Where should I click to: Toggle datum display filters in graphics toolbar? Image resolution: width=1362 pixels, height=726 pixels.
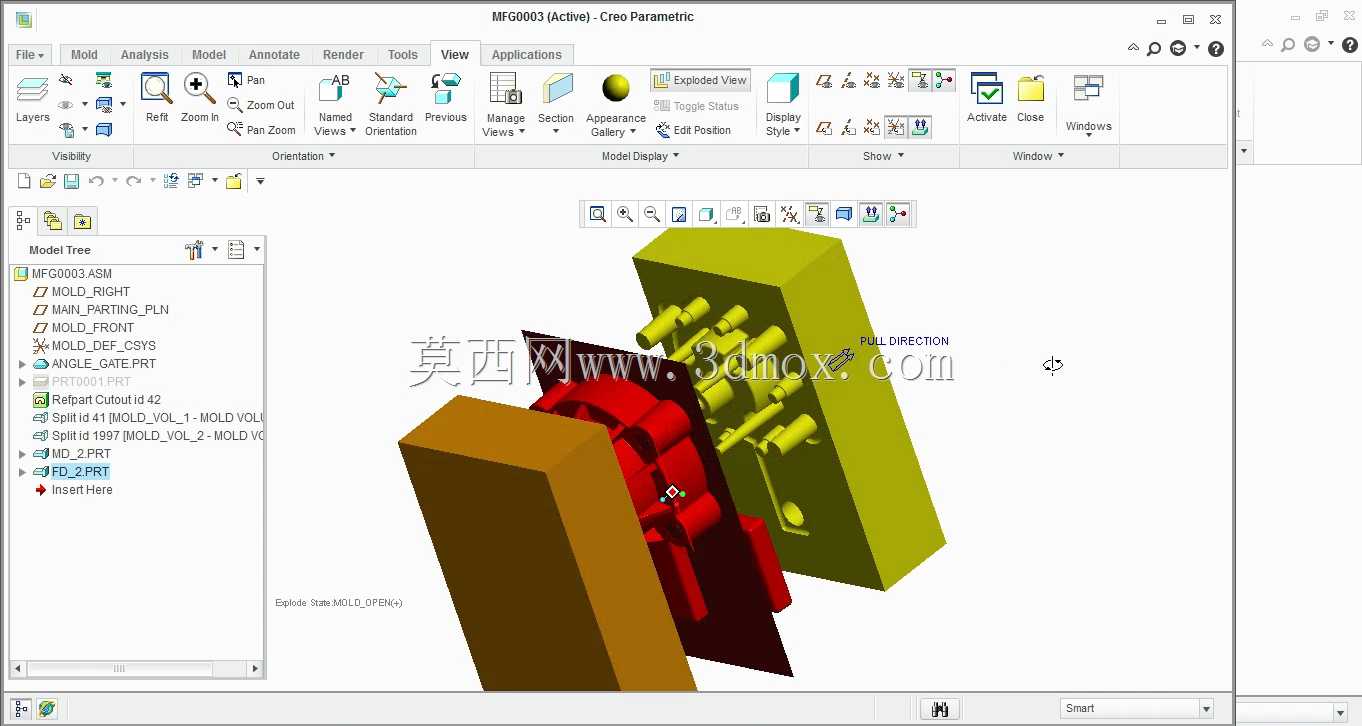click(x=789, y=214)
